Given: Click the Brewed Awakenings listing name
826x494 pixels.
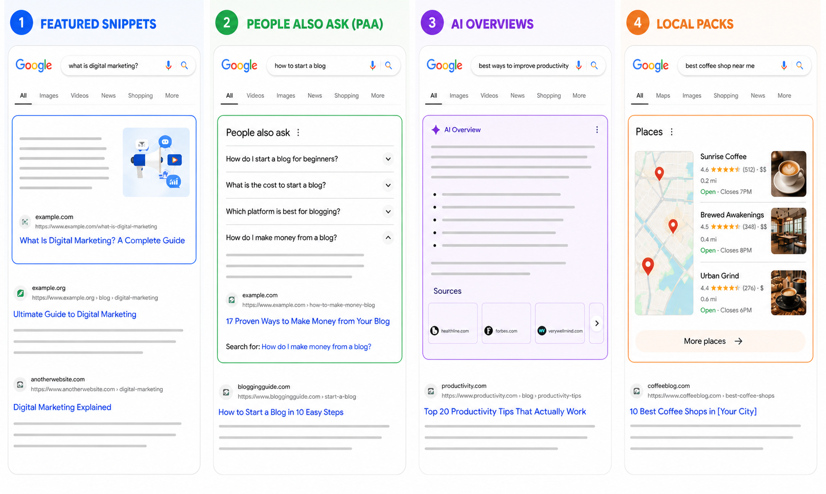Looking at the screenshot, I should (x=732, y=215).
